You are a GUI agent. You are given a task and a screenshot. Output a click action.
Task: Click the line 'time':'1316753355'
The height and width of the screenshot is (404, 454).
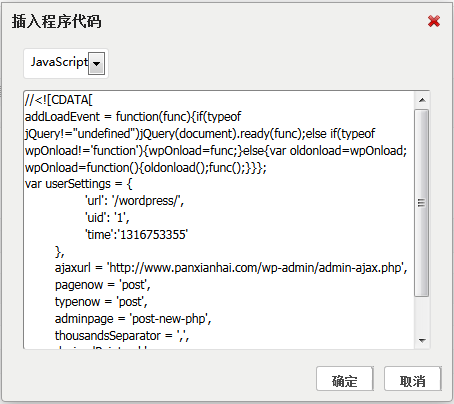click(x=137, y=235)
